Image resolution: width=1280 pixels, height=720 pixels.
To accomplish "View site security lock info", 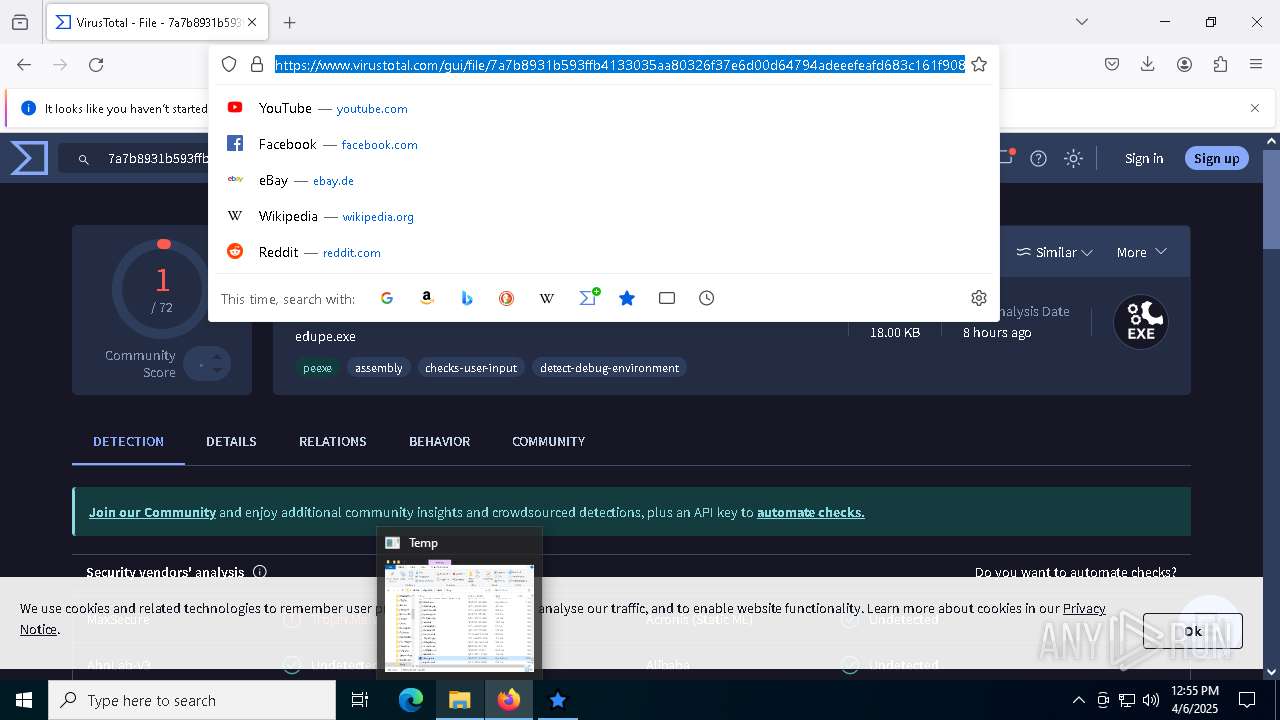I will (x=257, y=64).
